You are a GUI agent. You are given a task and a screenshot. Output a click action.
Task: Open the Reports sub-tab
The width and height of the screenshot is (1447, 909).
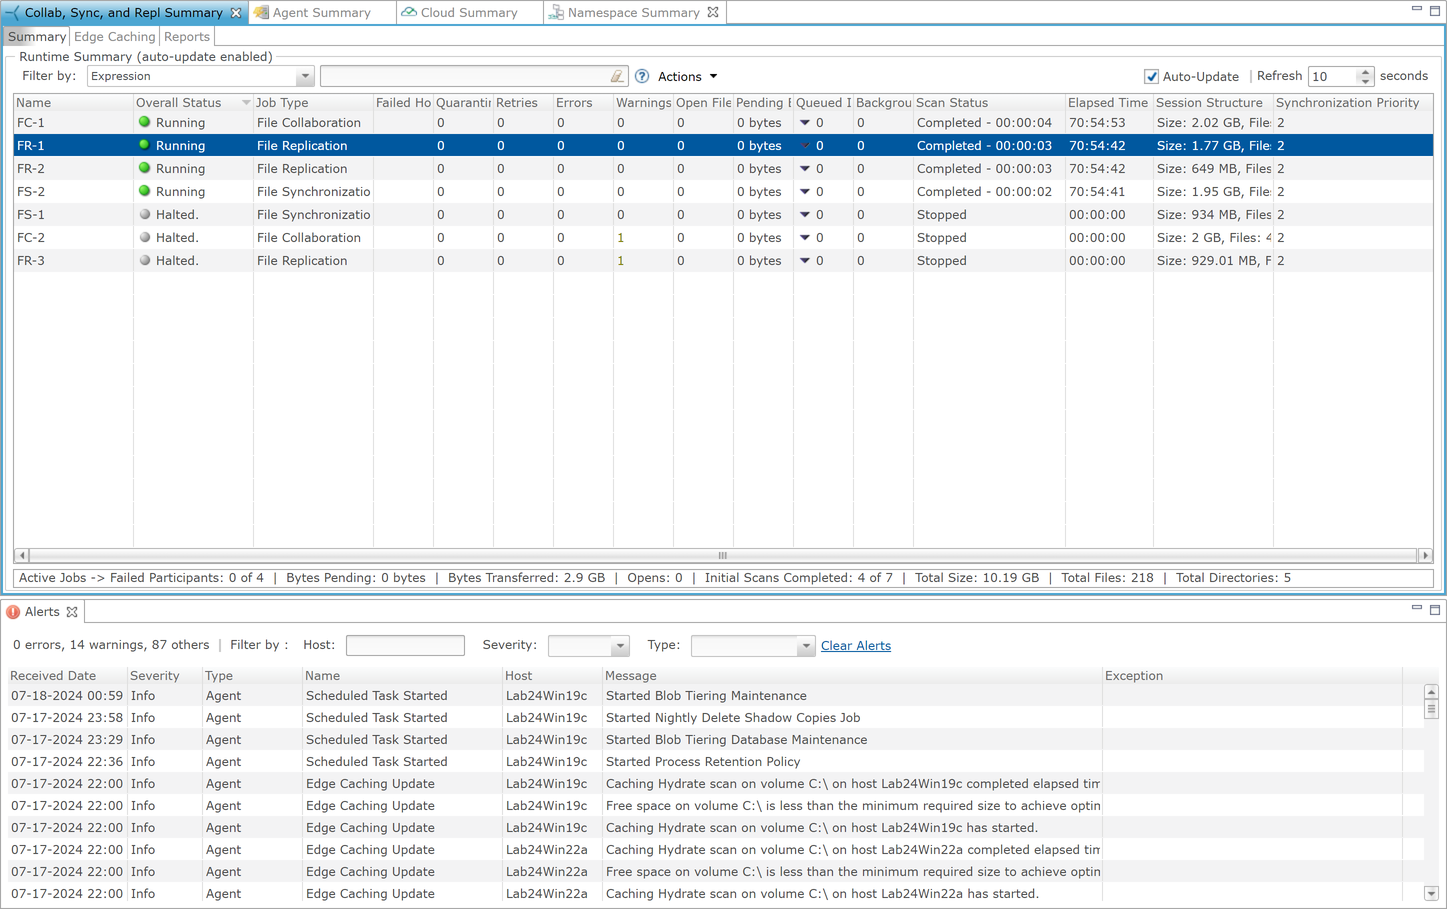(x=187, y=37)
